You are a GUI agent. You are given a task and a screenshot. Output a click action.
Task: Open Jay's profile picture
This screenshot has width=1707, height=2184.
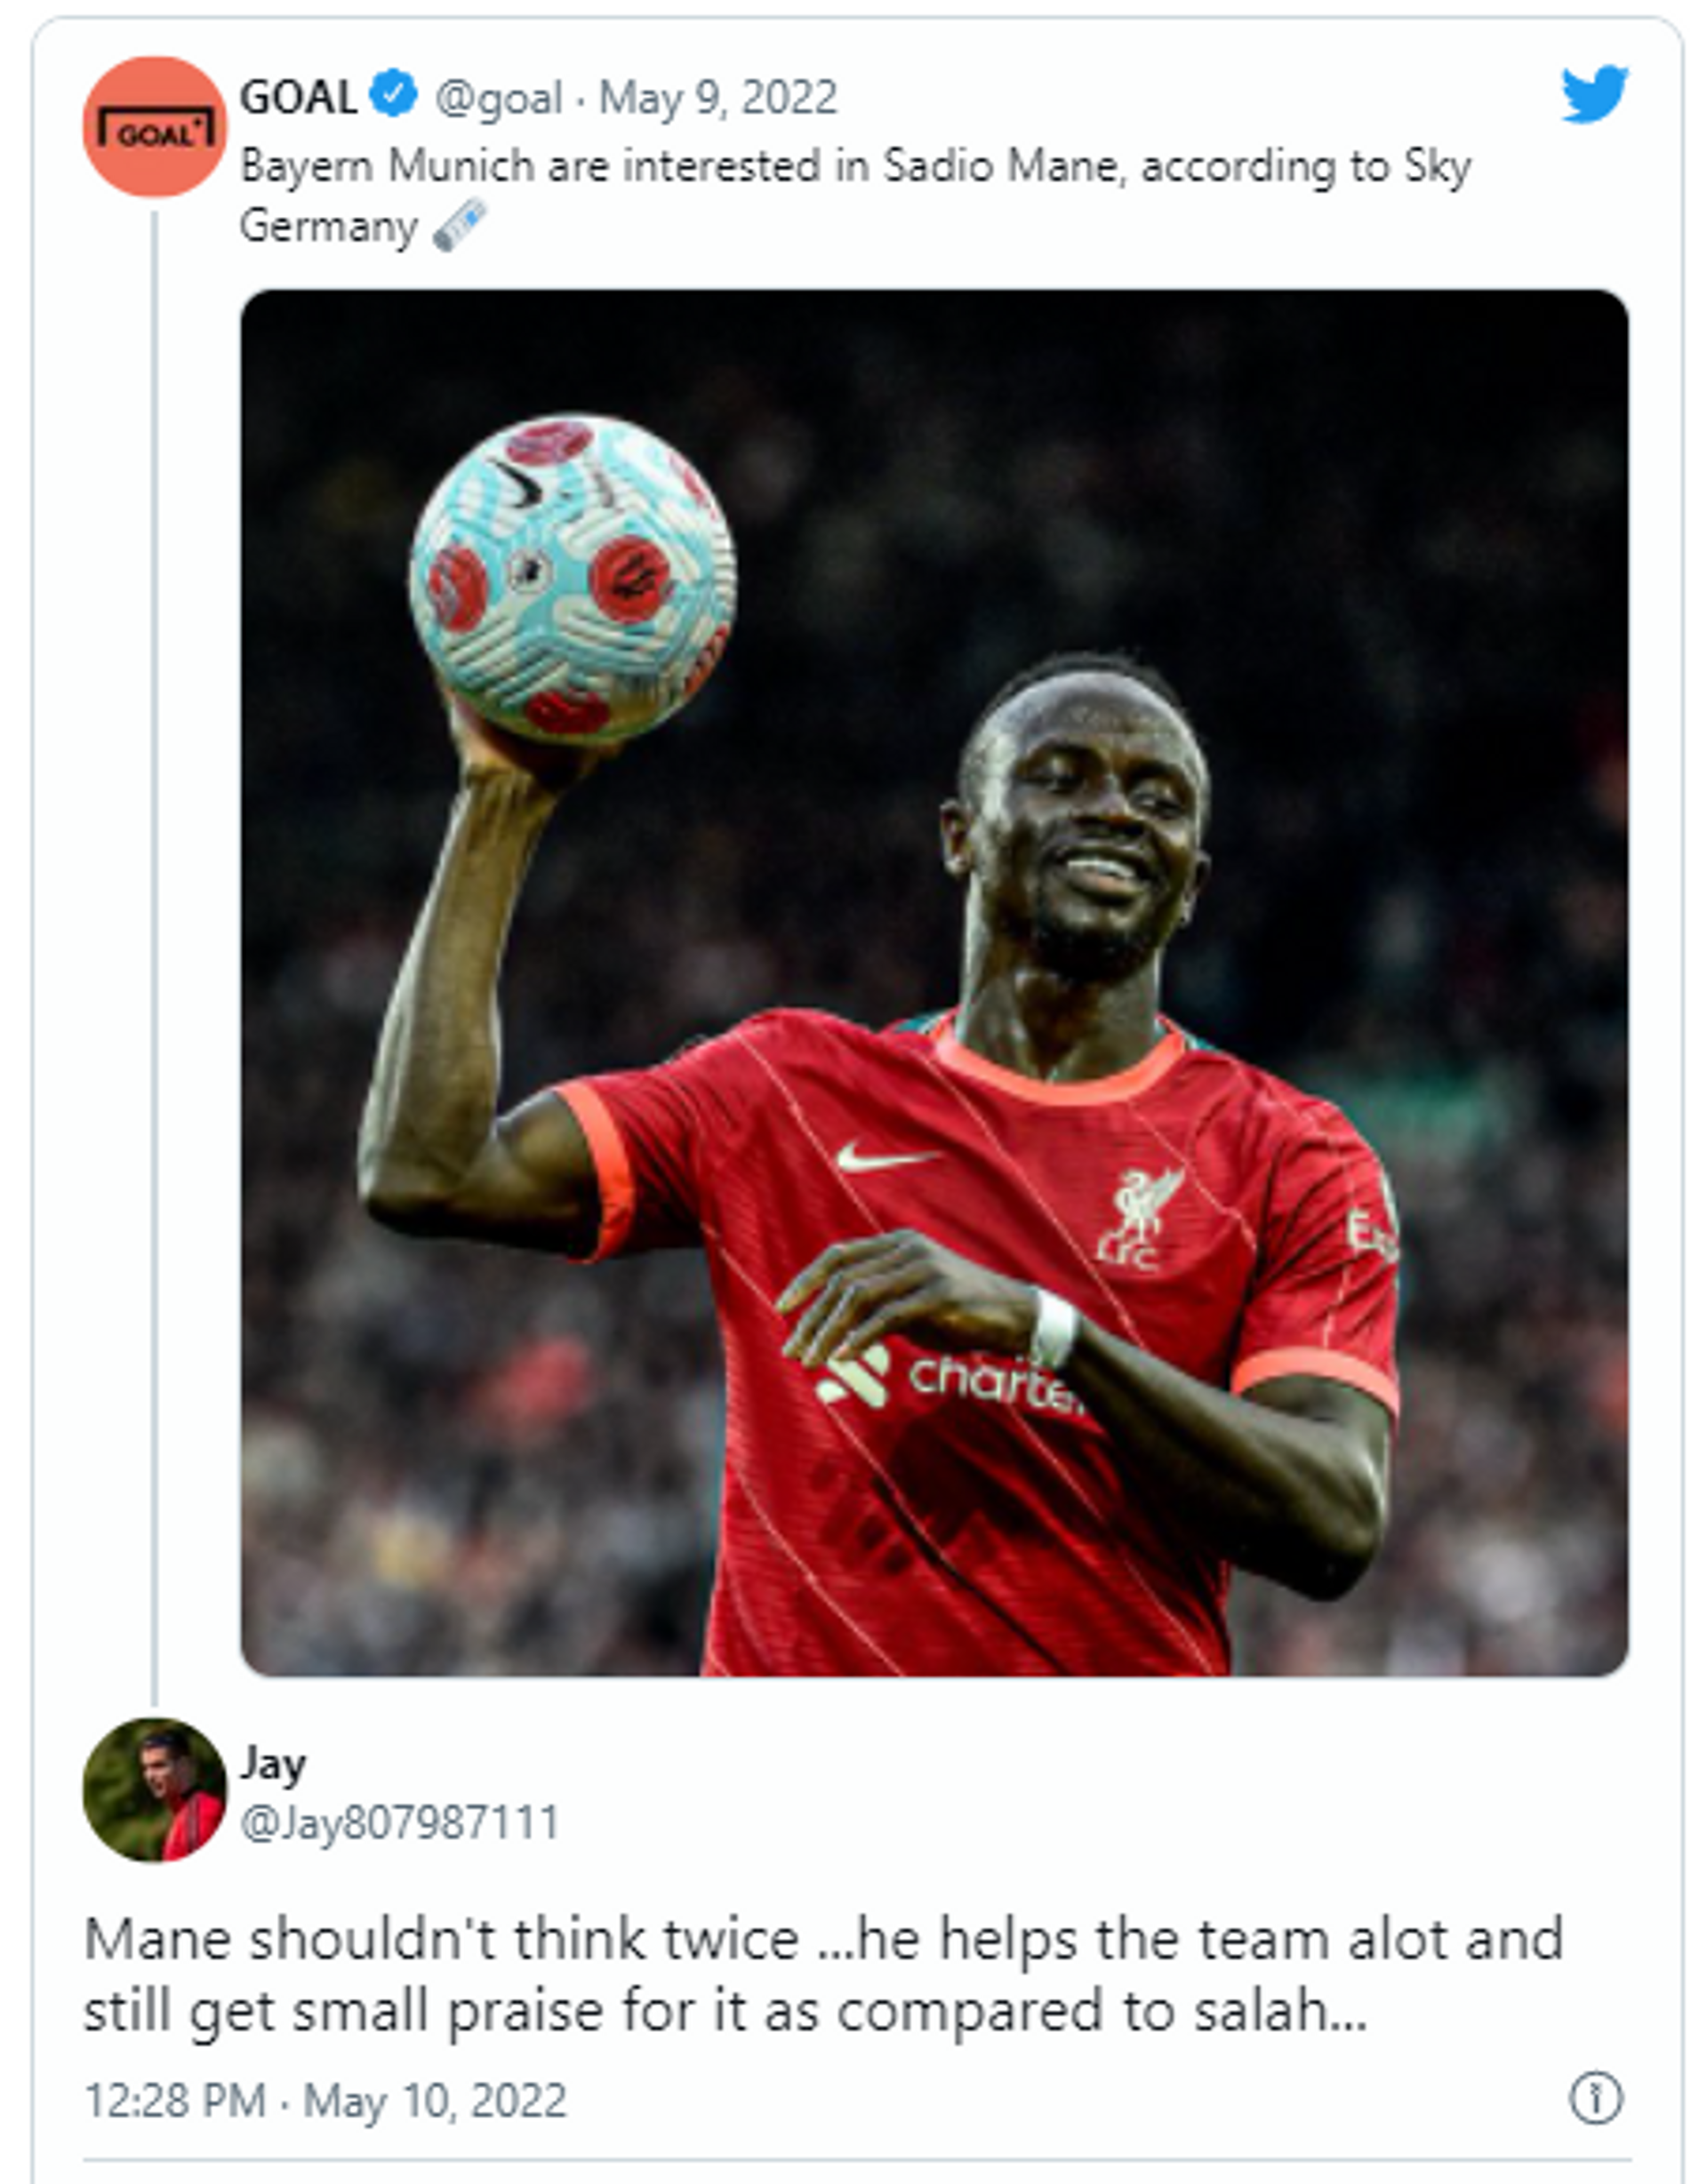[x=155, y=1789]
